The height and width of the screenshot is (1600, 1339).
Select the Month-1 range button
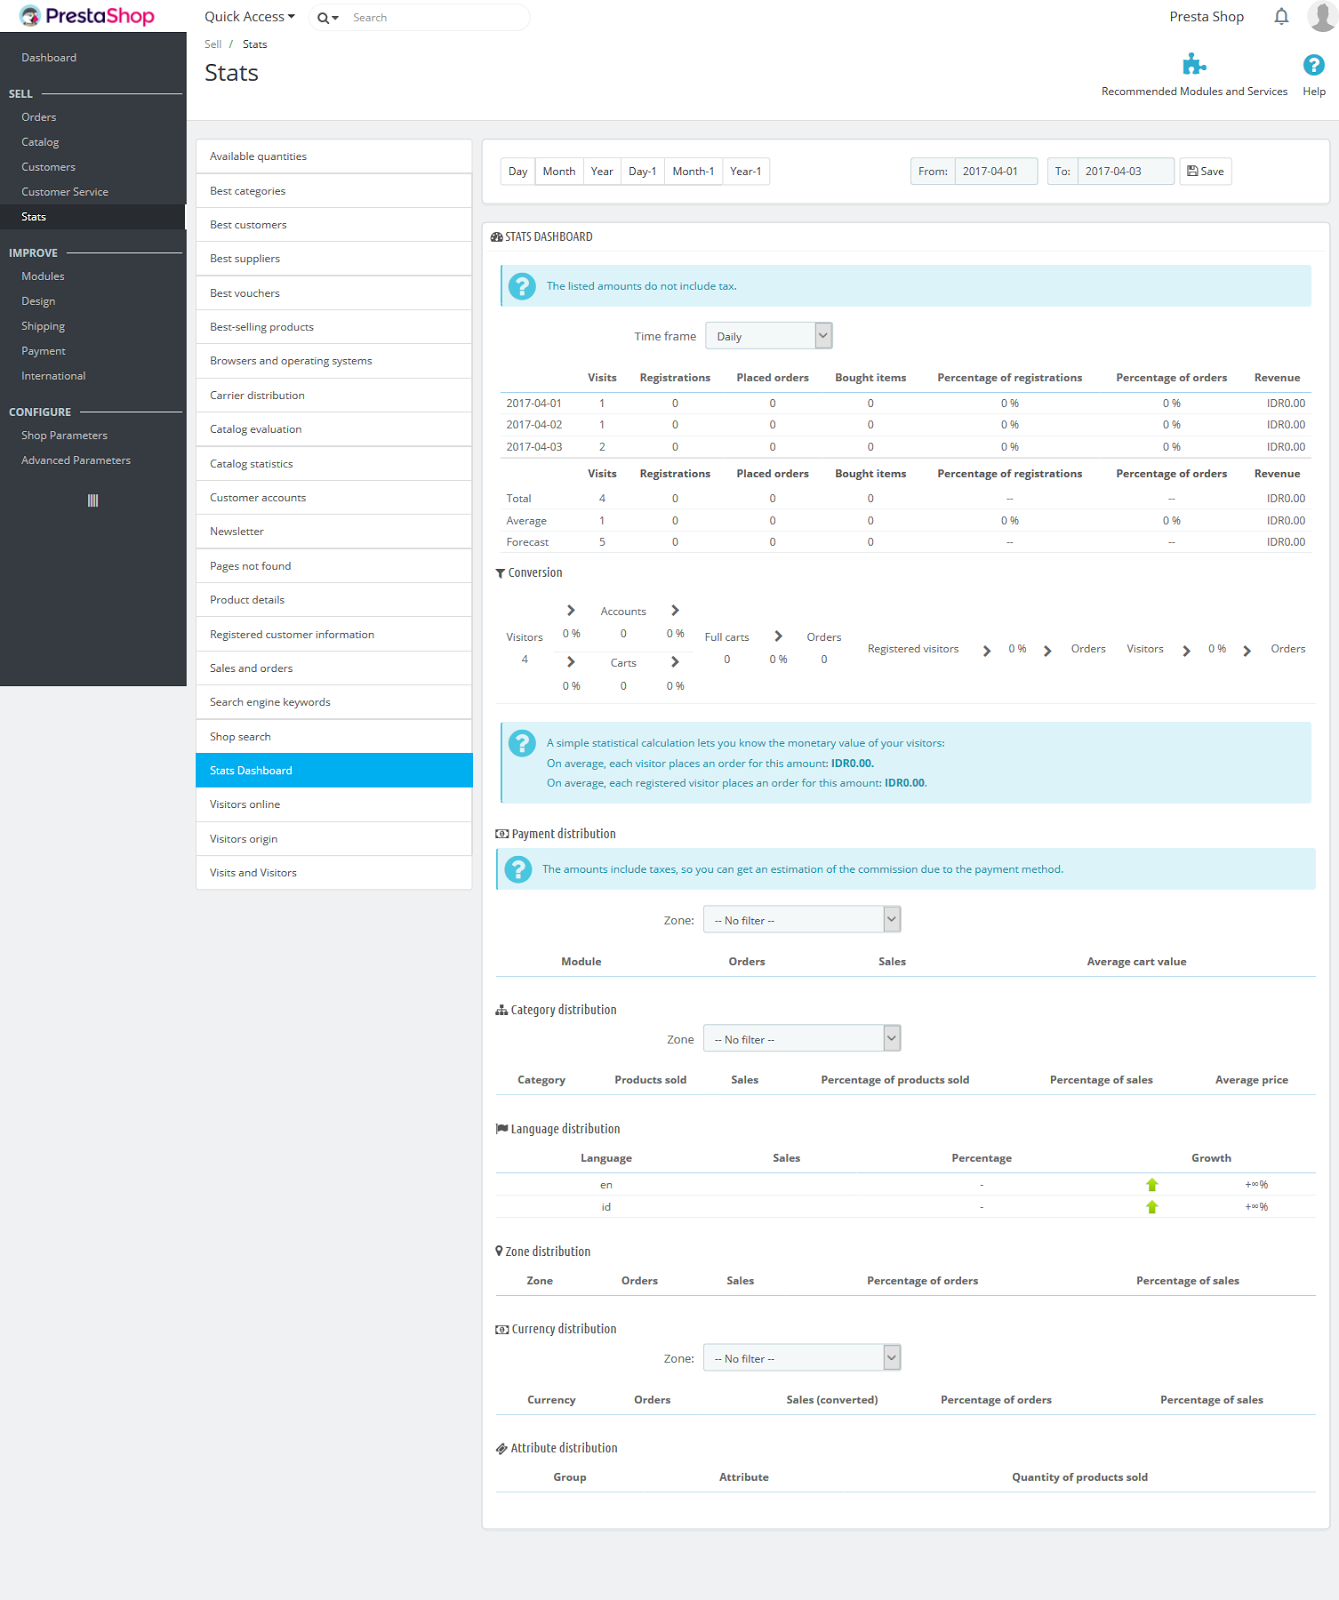pos(693,171)
